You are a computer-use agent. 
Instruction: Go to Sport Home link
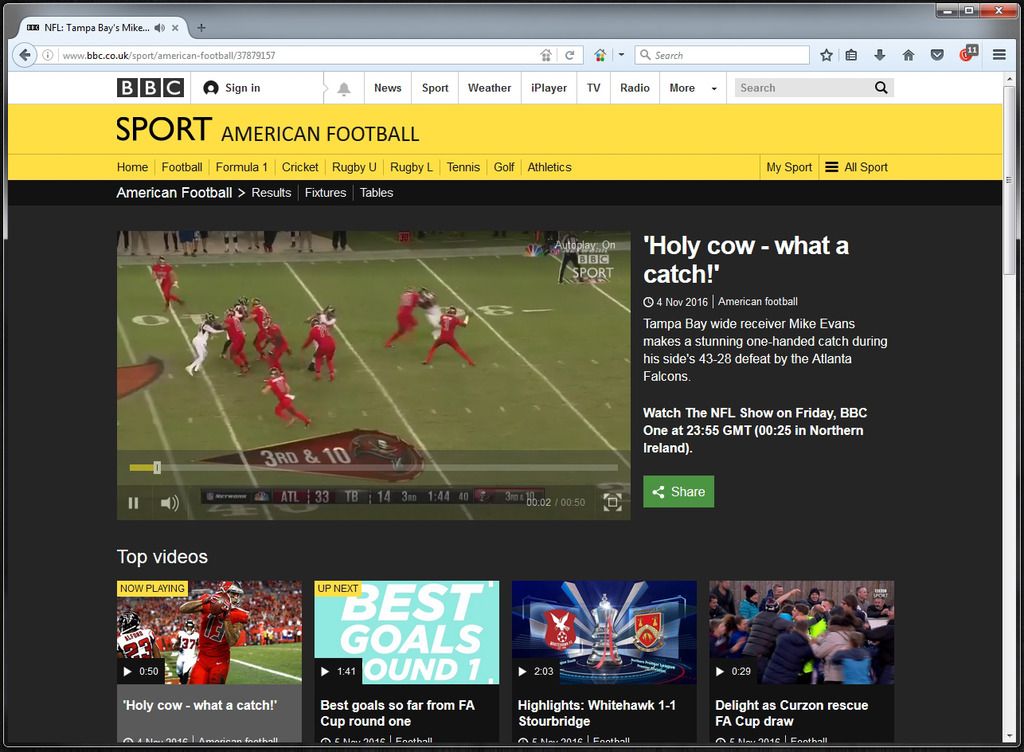pyautogui.click(x=133, y=167)
